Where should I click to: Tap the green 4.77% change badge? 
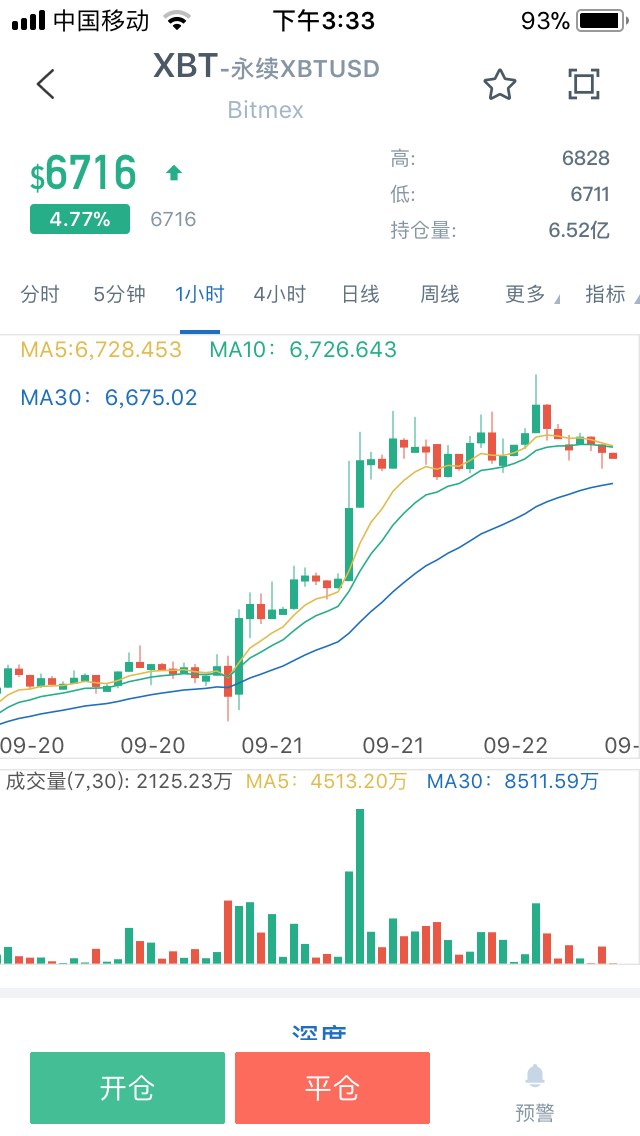(80, 218)
